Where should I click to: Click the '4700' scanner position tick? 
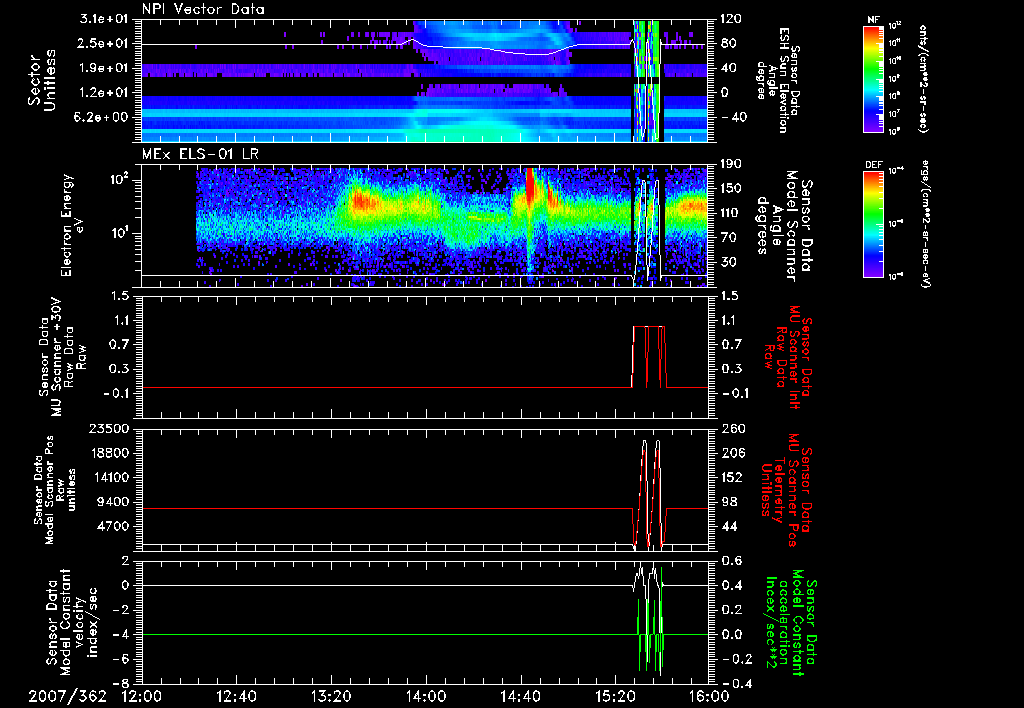[114, 526]
